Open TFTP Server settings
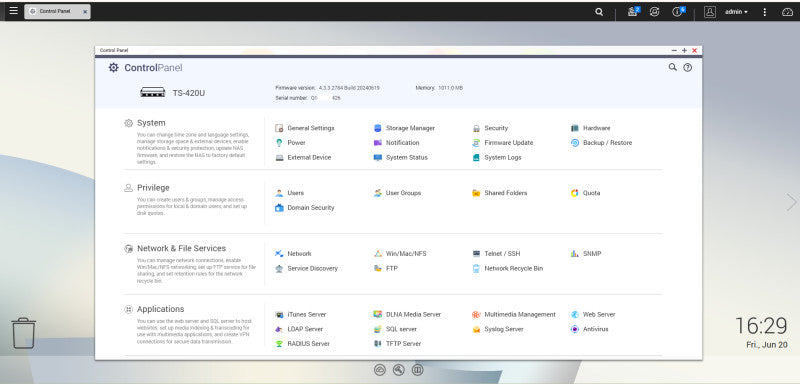Screen dimensions: 800x384 point(397,344)
